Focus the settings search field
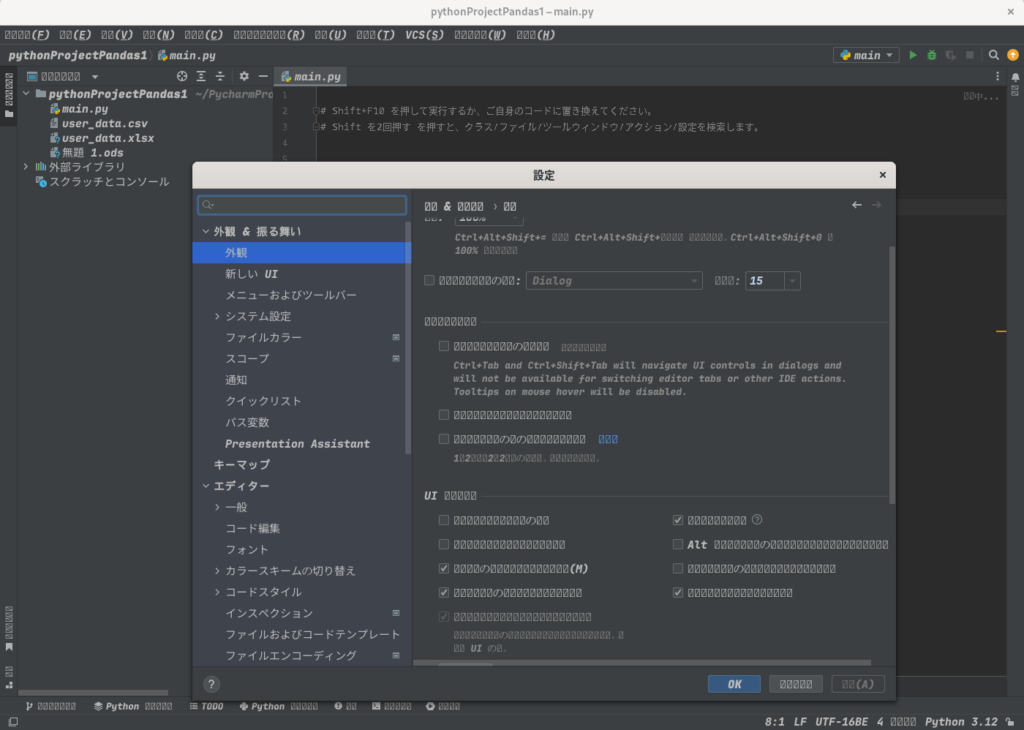This screenshot has height=730, width=1024. 302,205
